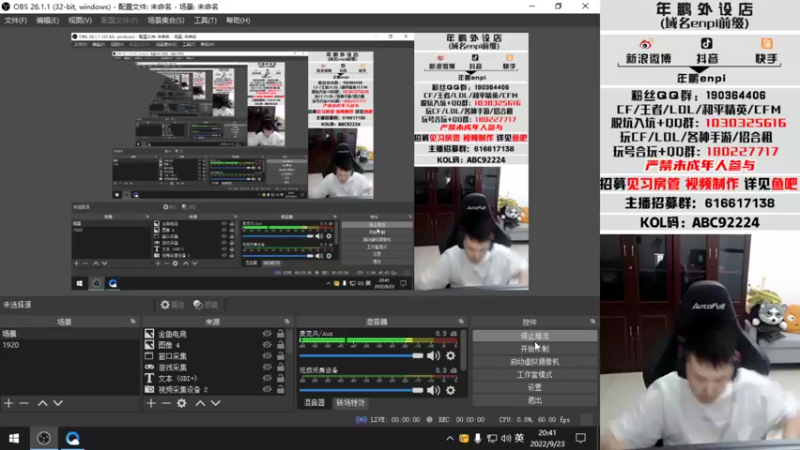This screenshot has height=450, width=800.
Task: Click the image icon of 图像 4
Action: pyautogui.click(x=149, y=345)
